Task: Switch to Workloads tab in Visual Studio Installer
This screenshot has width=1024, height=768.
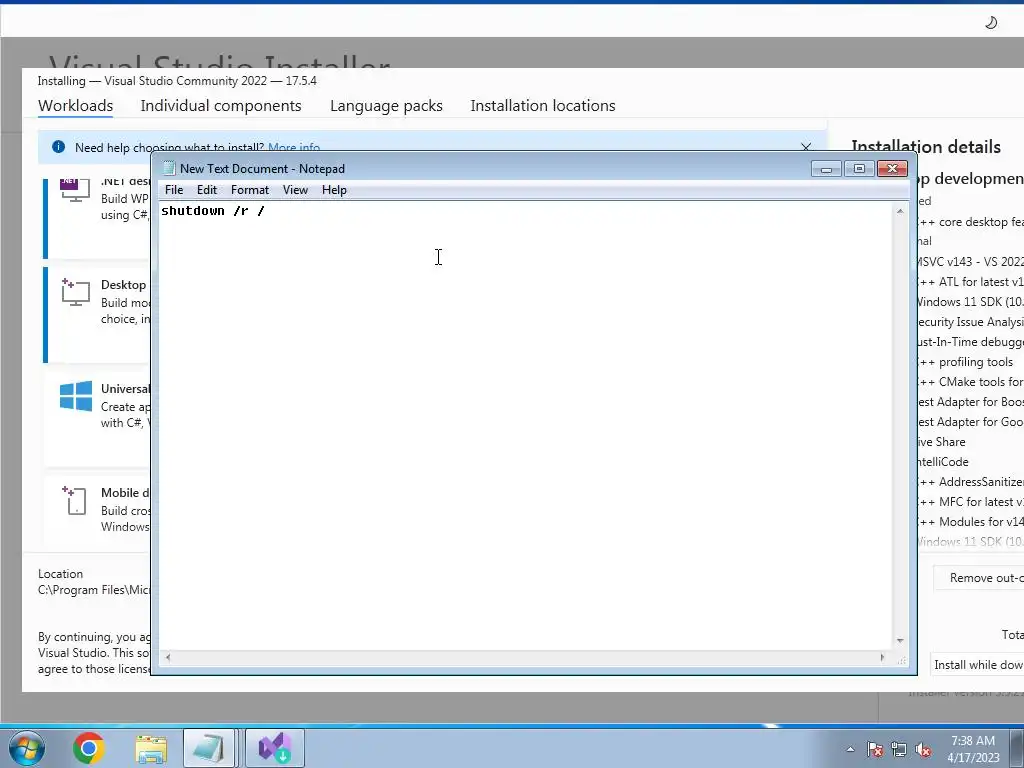Action: tap(75, 106)
